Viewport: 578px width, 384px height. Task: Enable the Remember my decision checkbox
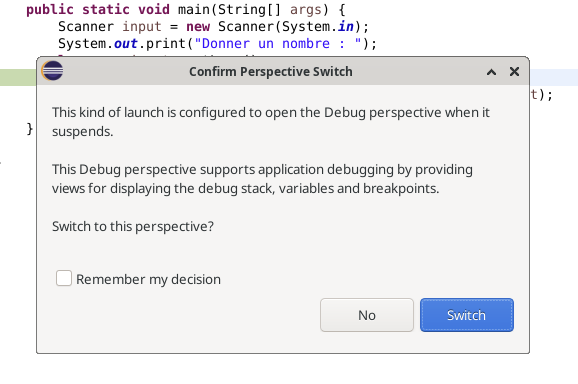pyautogui.click(x=64, y=278)
